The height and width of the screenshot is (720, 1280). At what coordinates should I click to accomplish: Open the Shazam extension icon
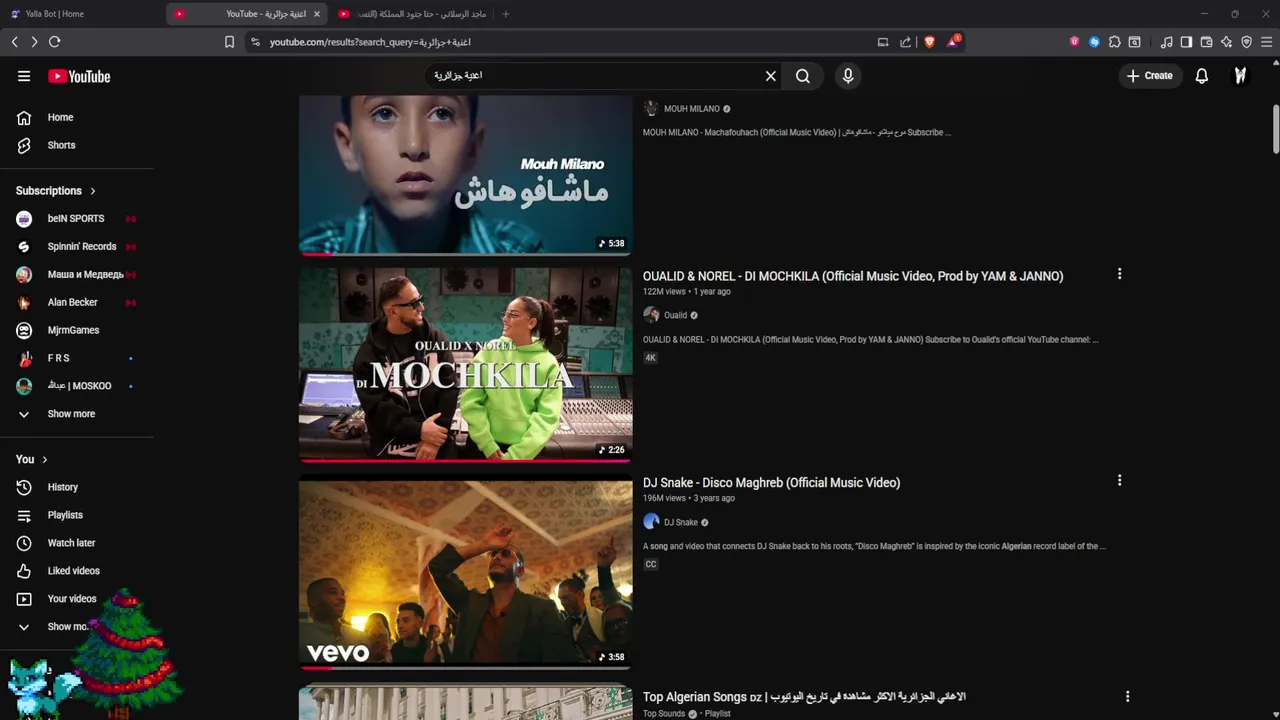(1094, 42)
